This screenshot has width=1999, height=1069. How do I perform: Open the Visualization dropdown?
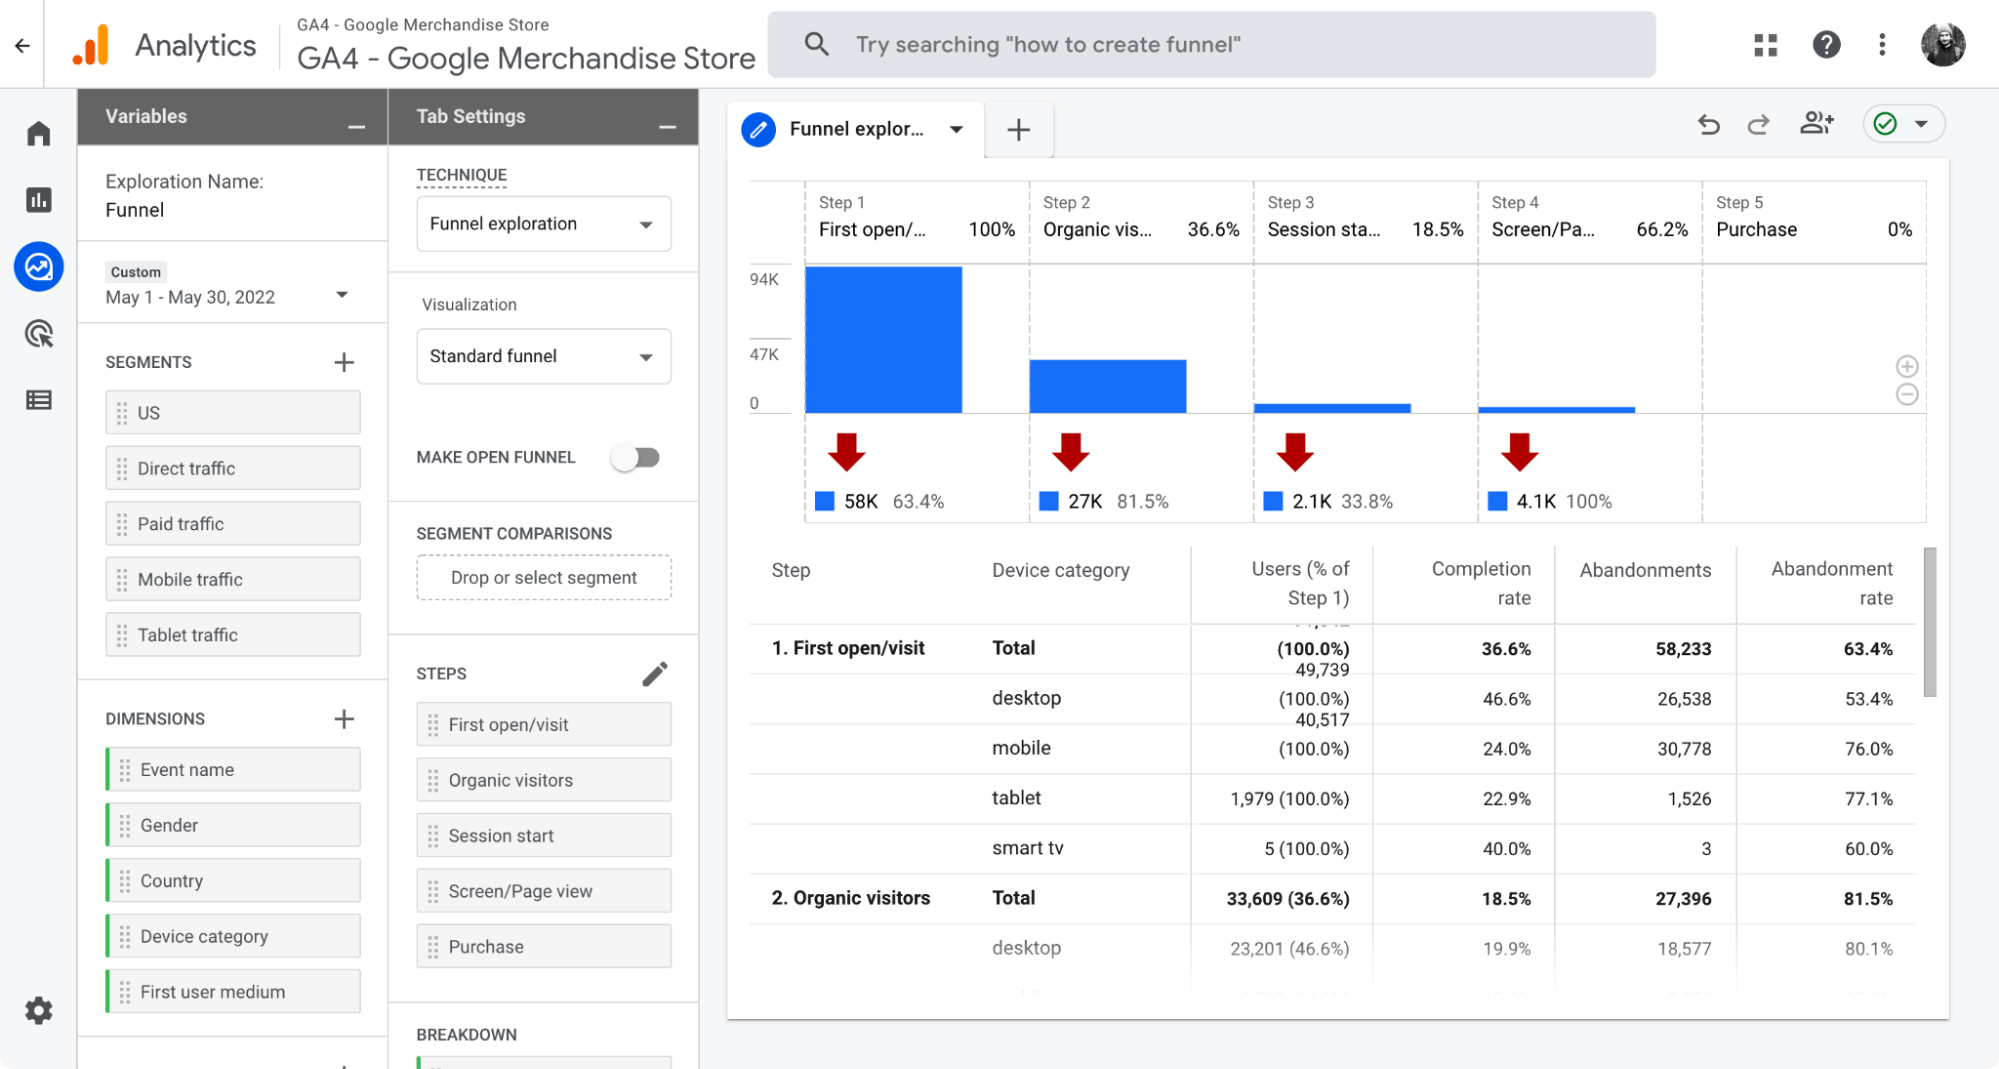click(543, 356)
